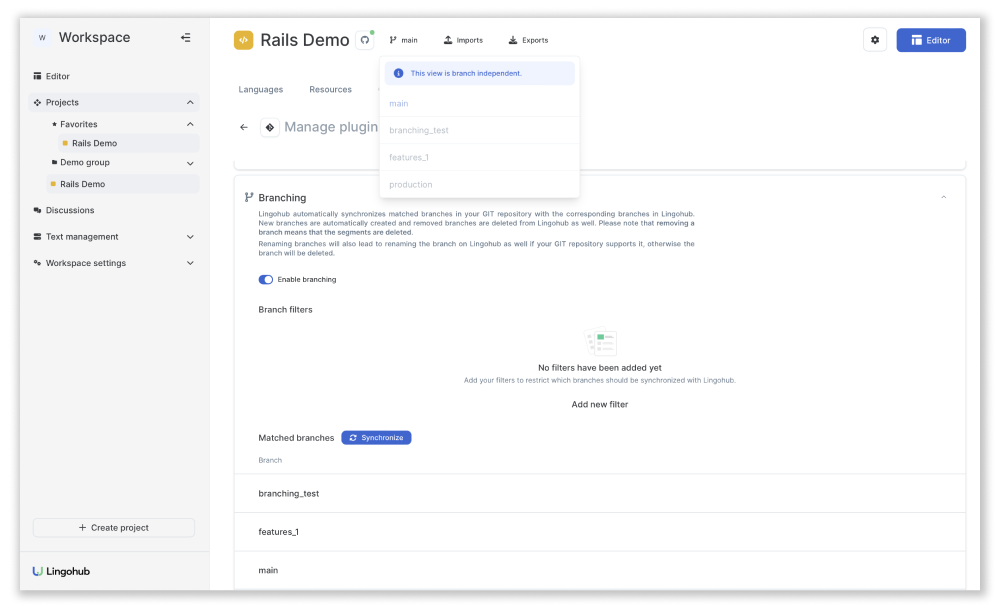Open Workspace settings menu item

(x=85, y=263)
